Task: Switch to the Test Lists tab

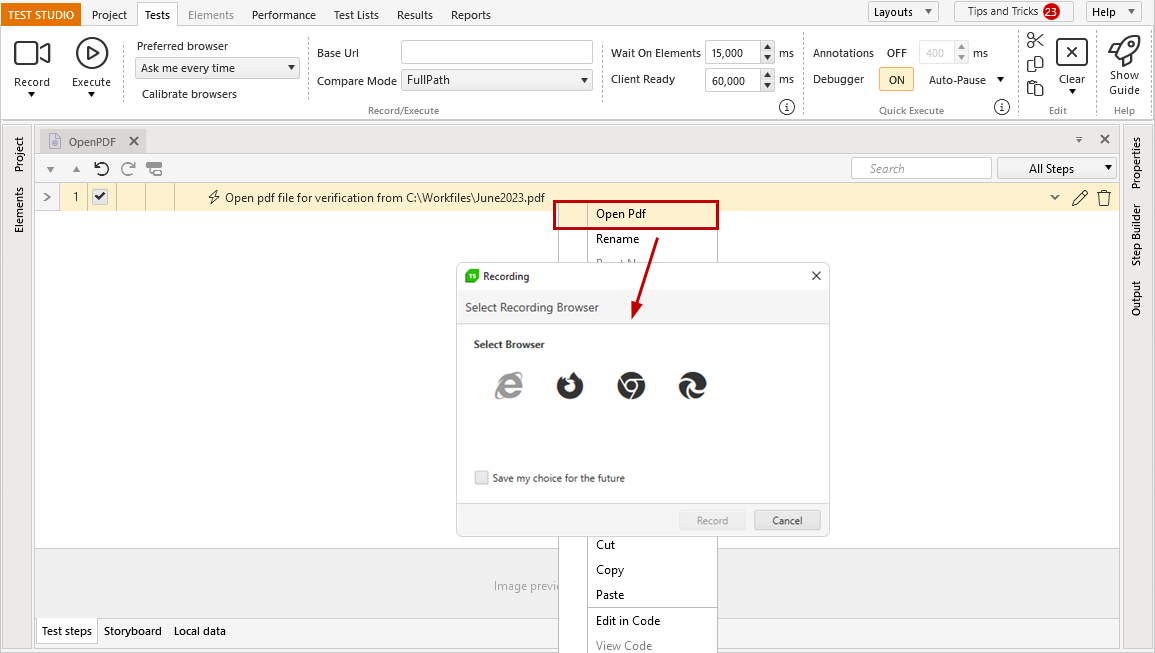Action: 356,15
